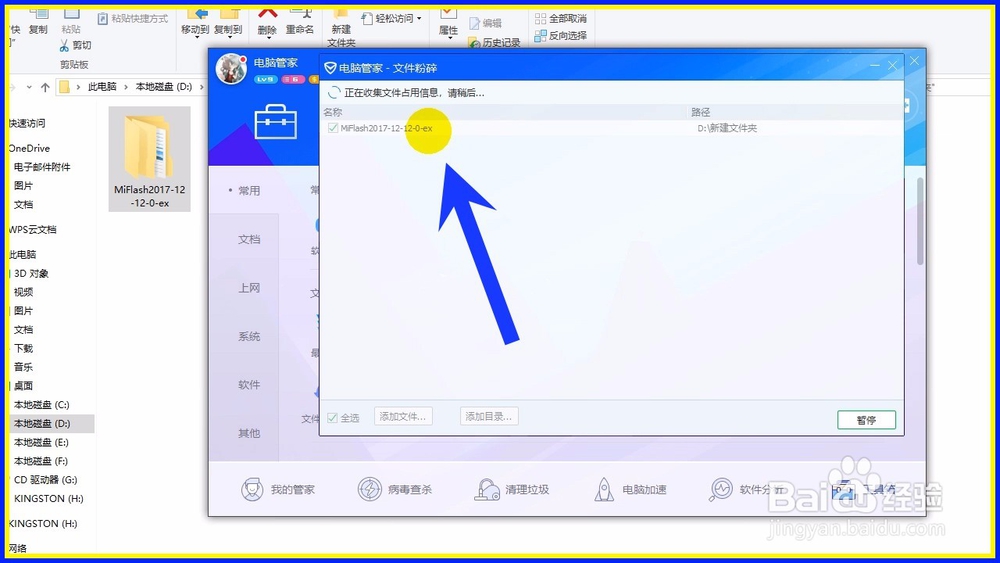
Task: Click 新建文件夹 in Explorer ribbon
Action: point(342,29)
